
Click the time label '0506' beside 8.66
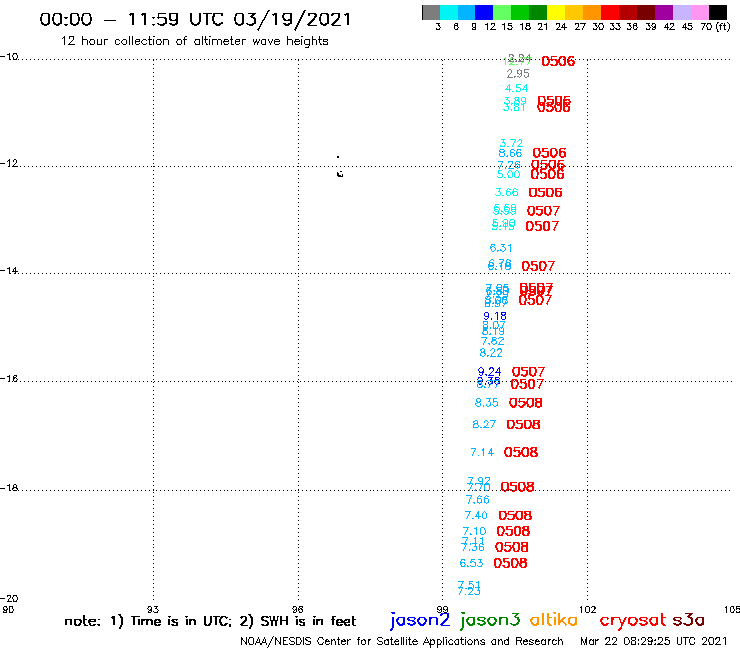click(x=549, y=153)
